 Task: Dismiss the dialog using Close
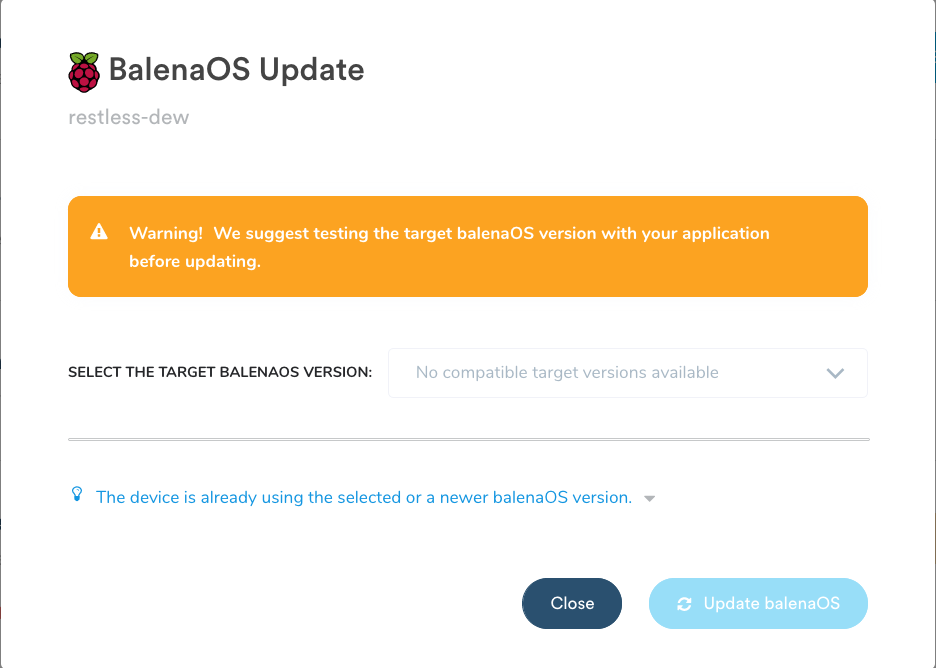pyautogui.click(x=571, y=603)
